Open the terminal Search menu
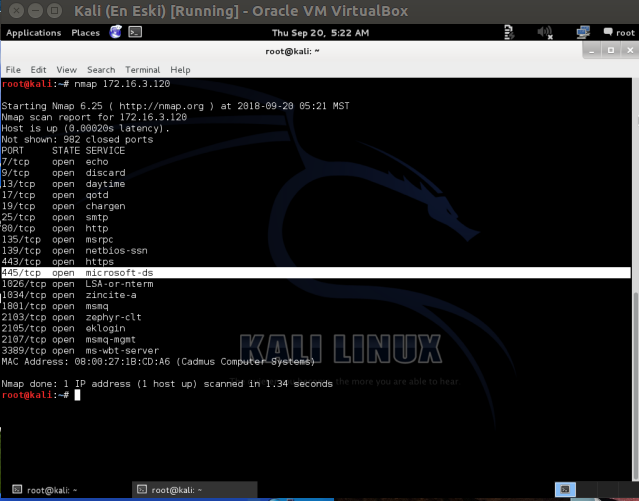This screenshot has height=501, width=639. click(101, 70)
